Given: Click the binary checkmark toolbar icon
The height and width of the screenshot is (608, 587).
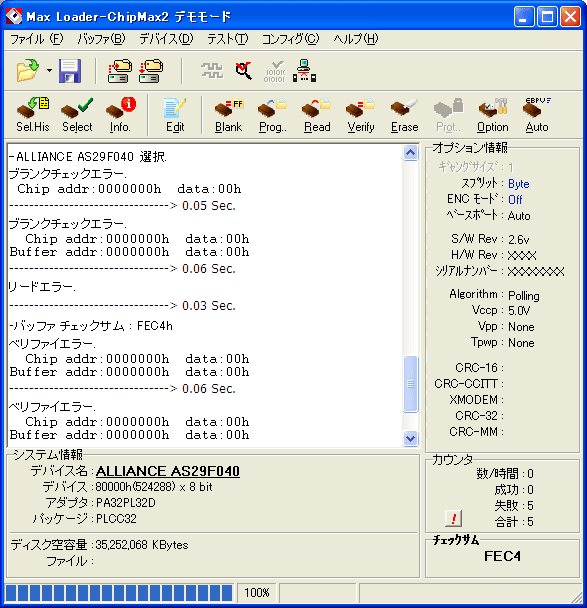Looking at the screenshot, I should point(275,71).
